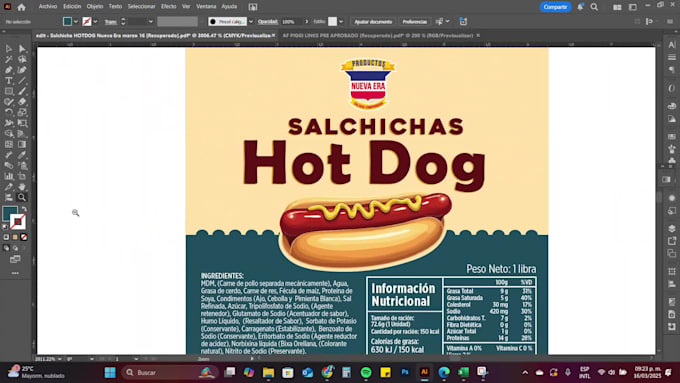Click Ajustar documento button
The width and height of the screenshot is (680, 383).
point(373,22)
